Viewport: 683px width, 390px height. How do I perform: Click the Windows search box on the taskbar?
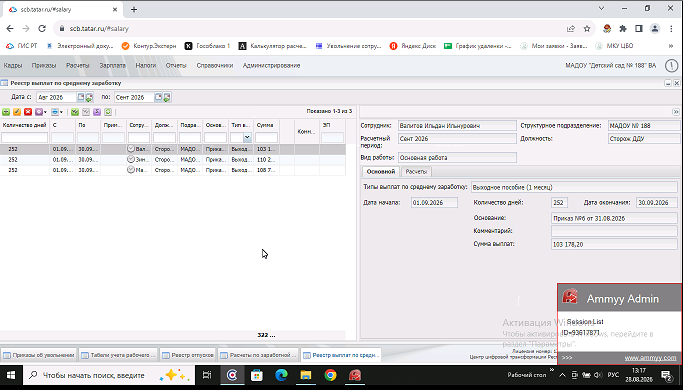pos(109,375)
